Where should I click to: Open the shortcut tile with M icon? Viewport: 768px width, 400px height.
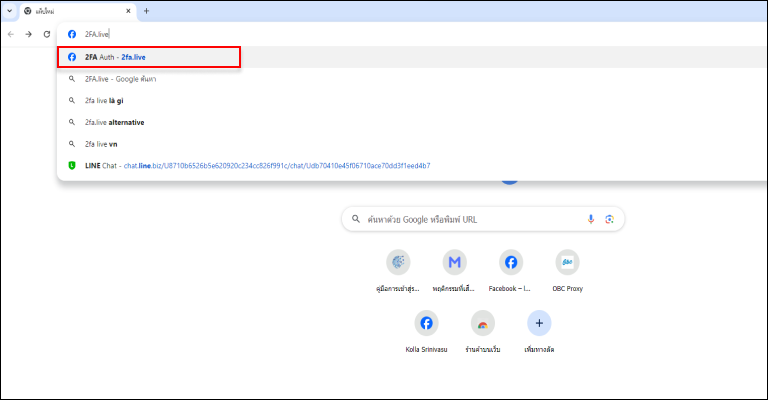[454, 270]
